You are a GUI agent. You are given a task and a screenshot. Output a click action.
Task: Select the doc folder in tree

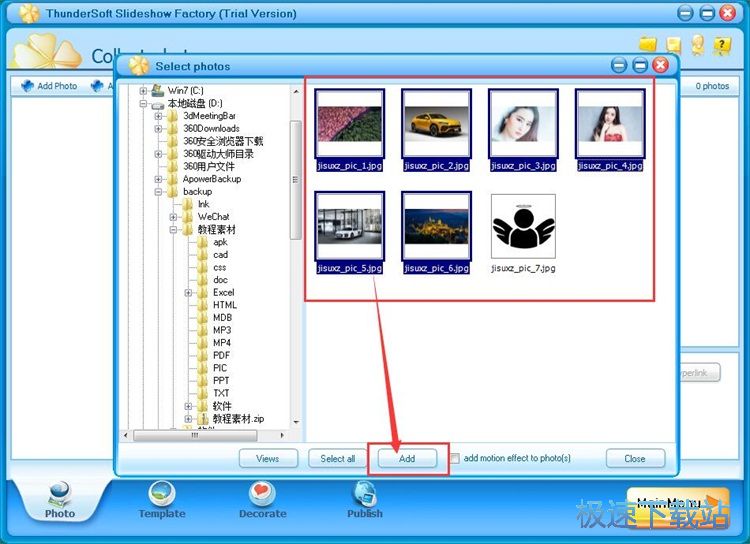220,280
